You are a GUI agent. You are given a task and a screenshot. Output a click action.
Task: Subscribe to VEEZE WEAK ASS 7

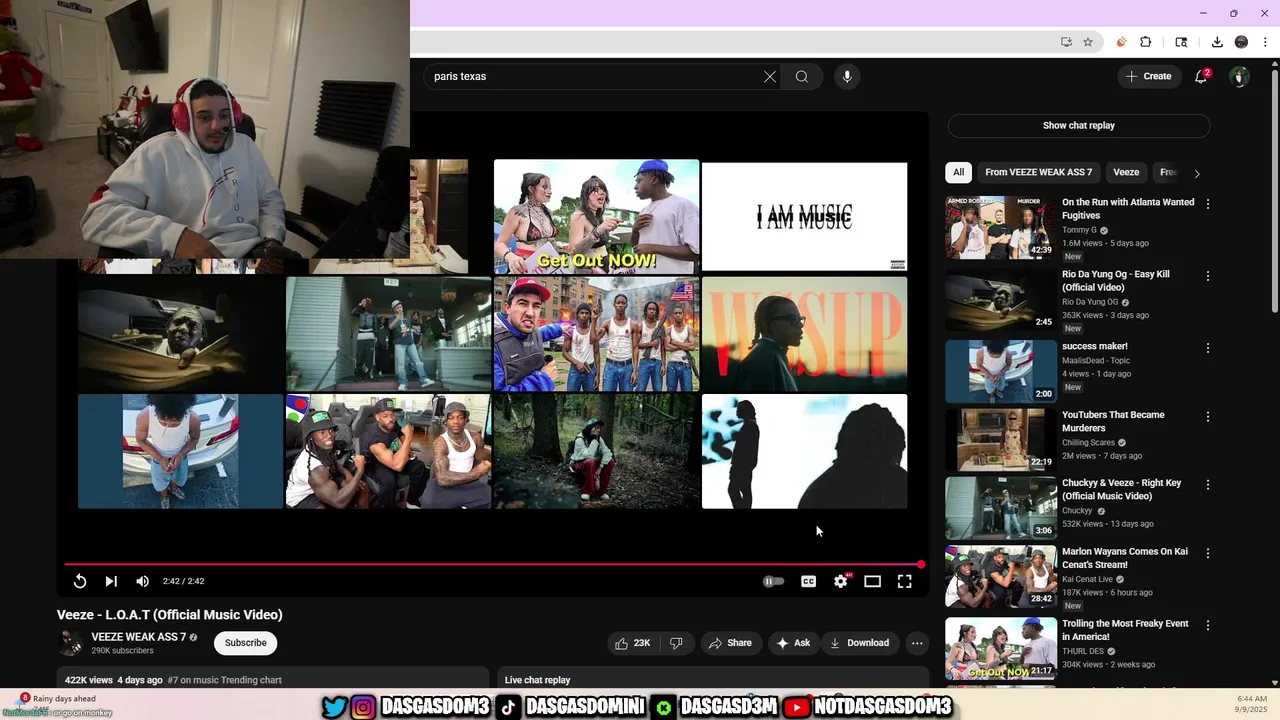point(245,643)
